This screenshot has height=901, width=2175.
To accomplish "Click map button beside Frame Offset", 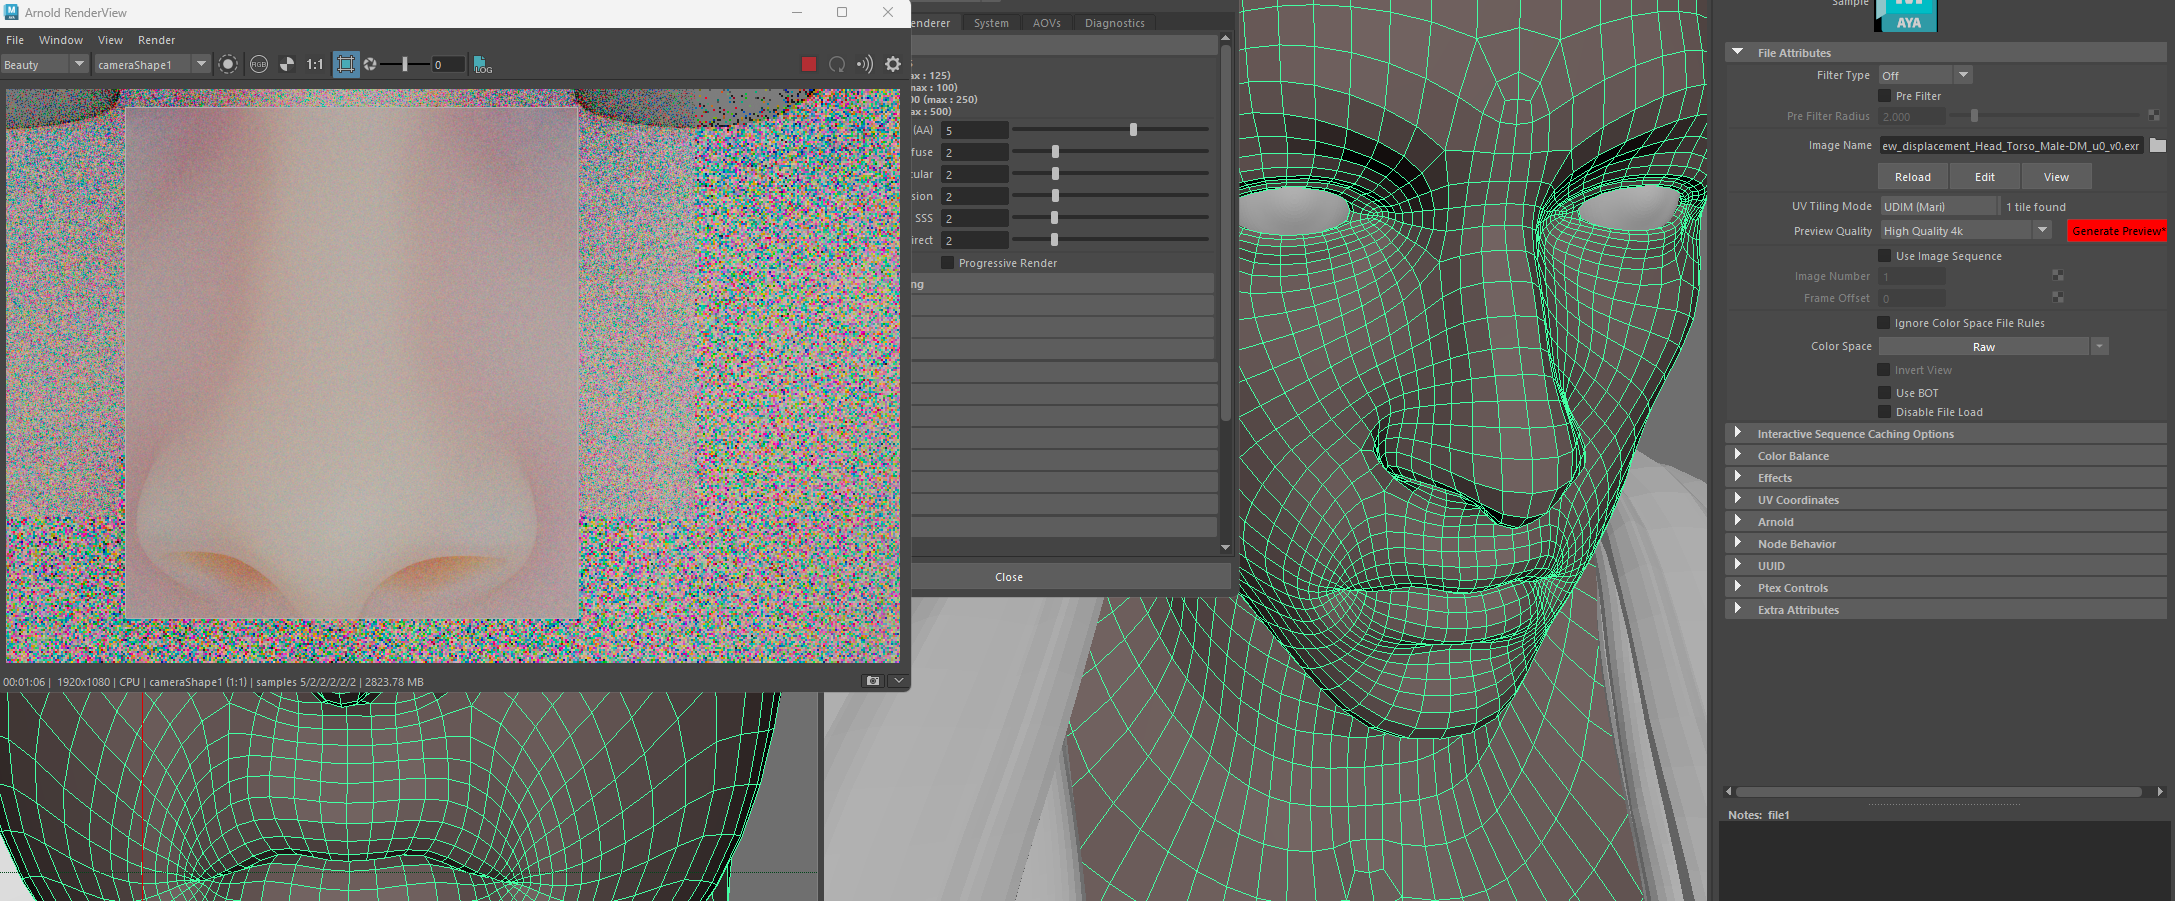I will point(2057,297).
